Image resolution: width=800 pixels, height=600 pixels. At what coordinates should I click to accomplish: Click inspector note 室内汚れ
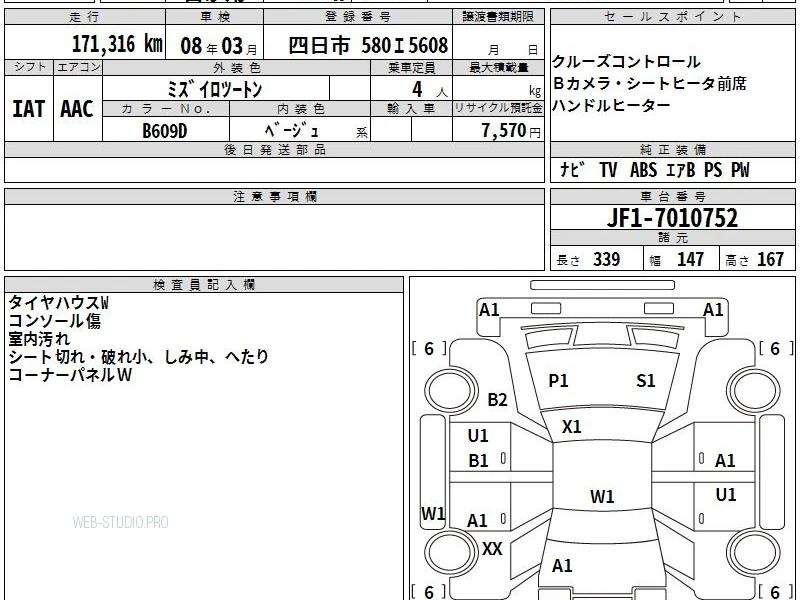[39, 339]
